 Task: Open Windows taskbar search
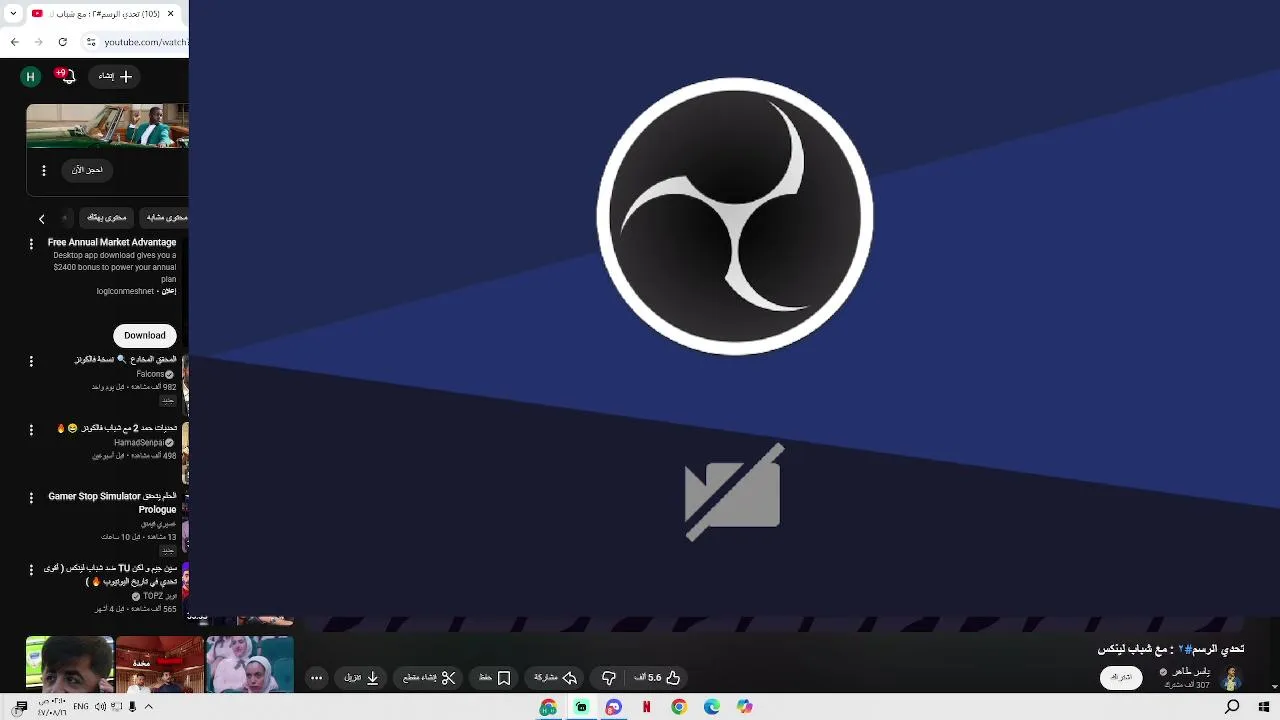1232,707
